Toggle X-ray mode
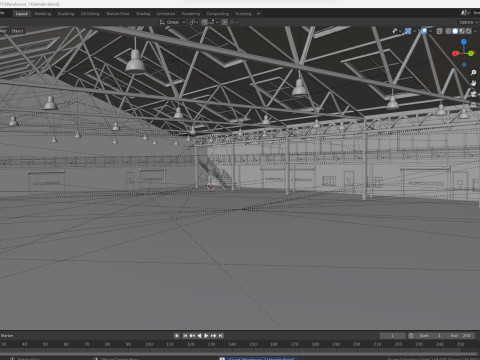 440,31
